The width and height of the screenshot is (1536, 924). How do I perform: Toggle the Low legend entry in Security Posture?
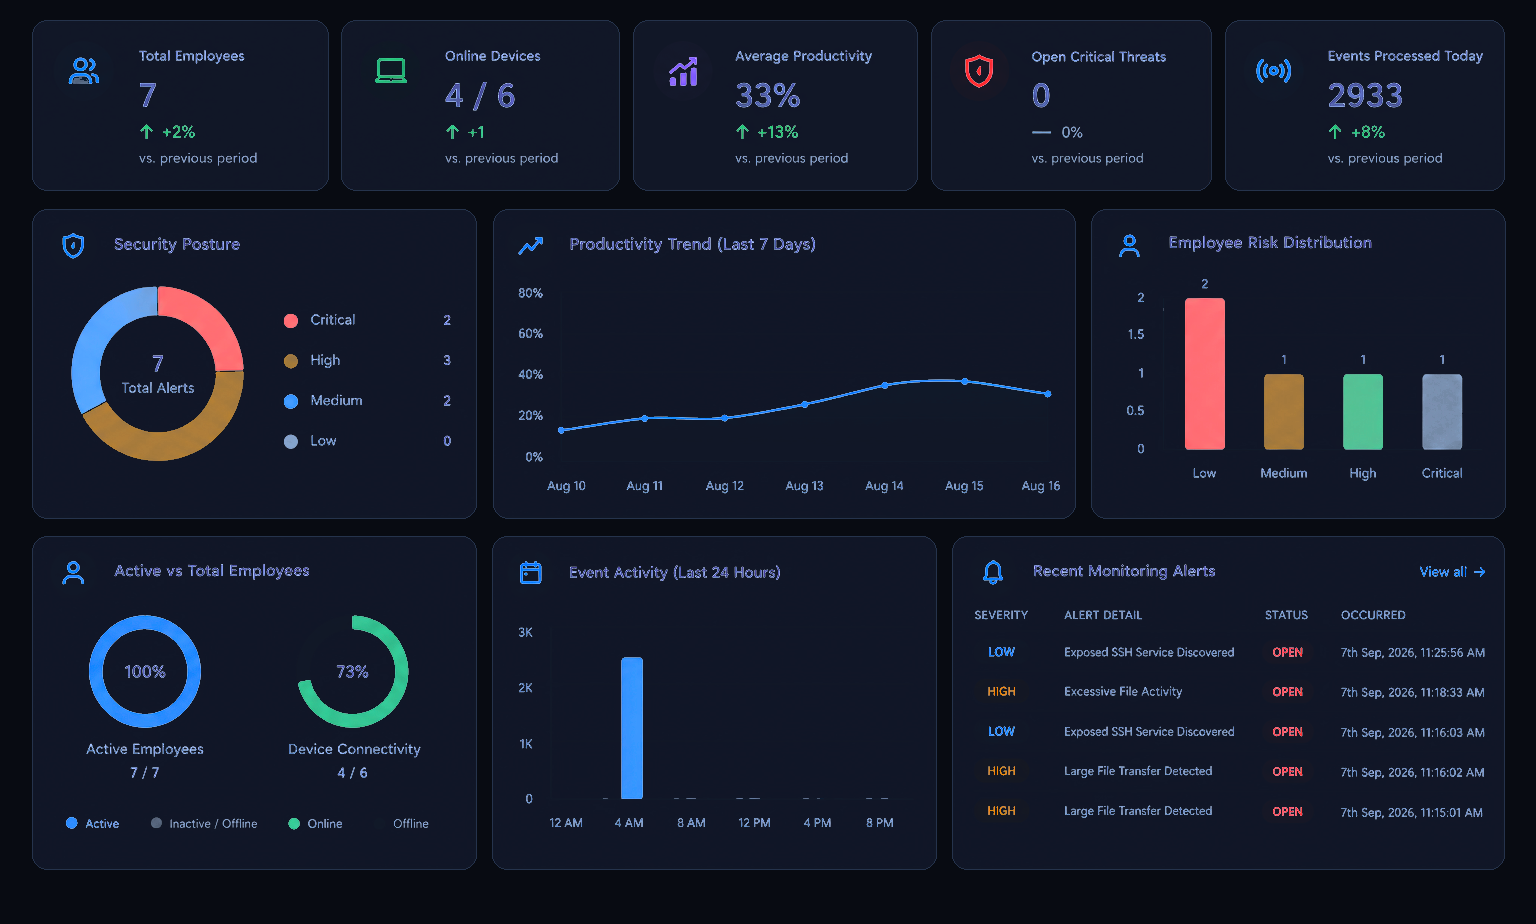pos(367,441)
